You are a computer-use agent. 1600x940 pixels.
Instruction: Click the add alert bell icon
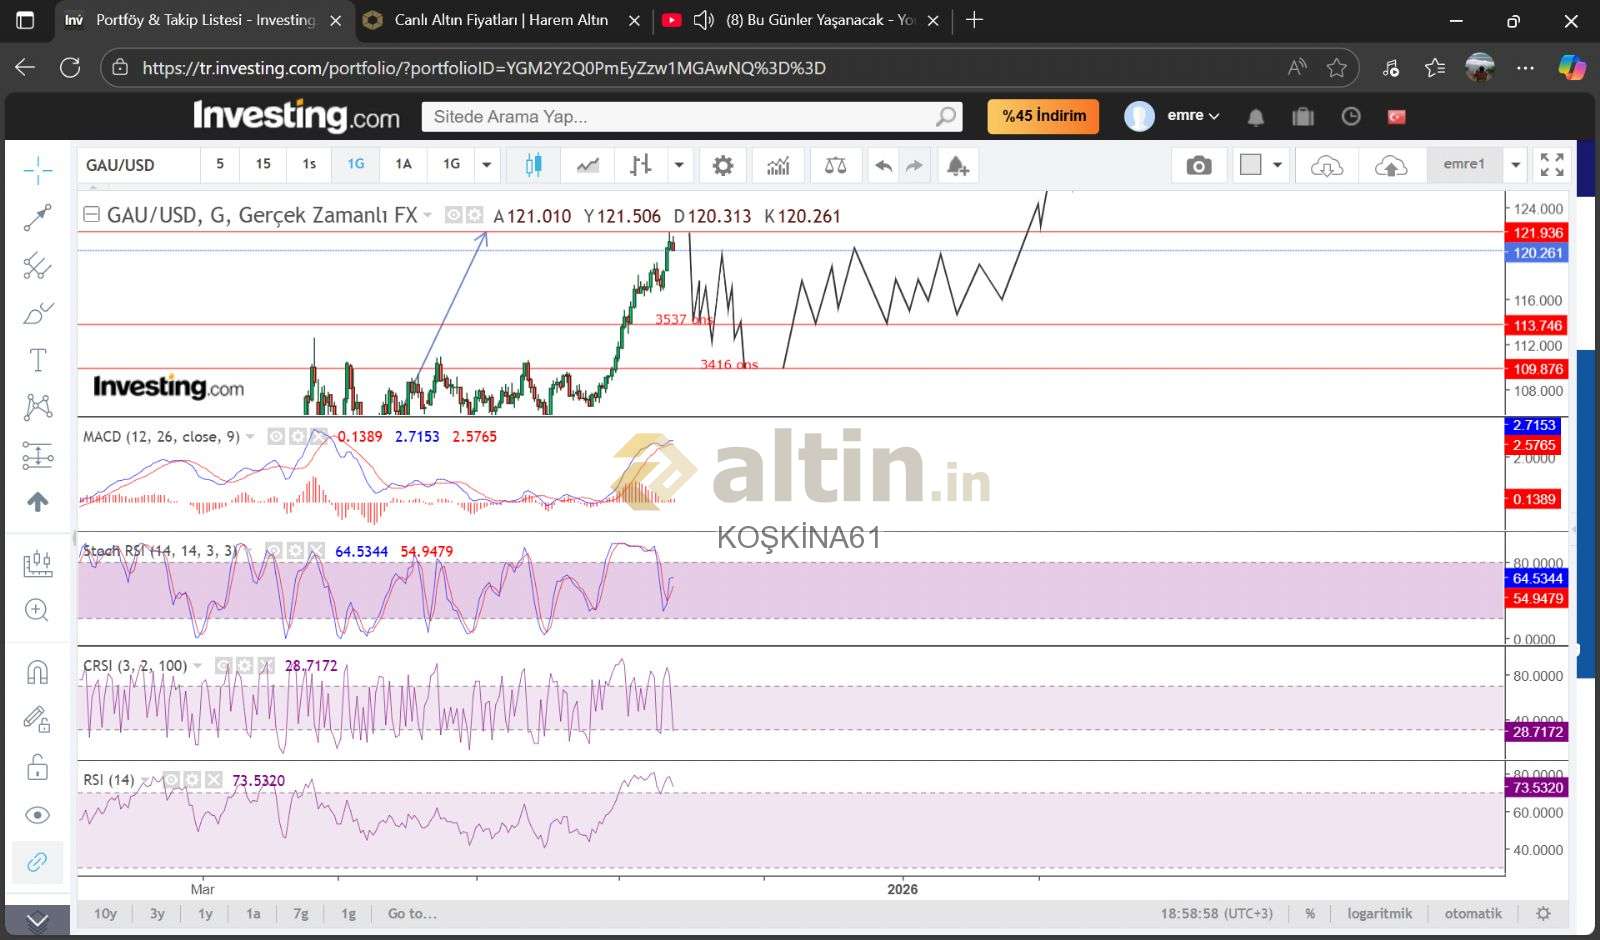957,165
